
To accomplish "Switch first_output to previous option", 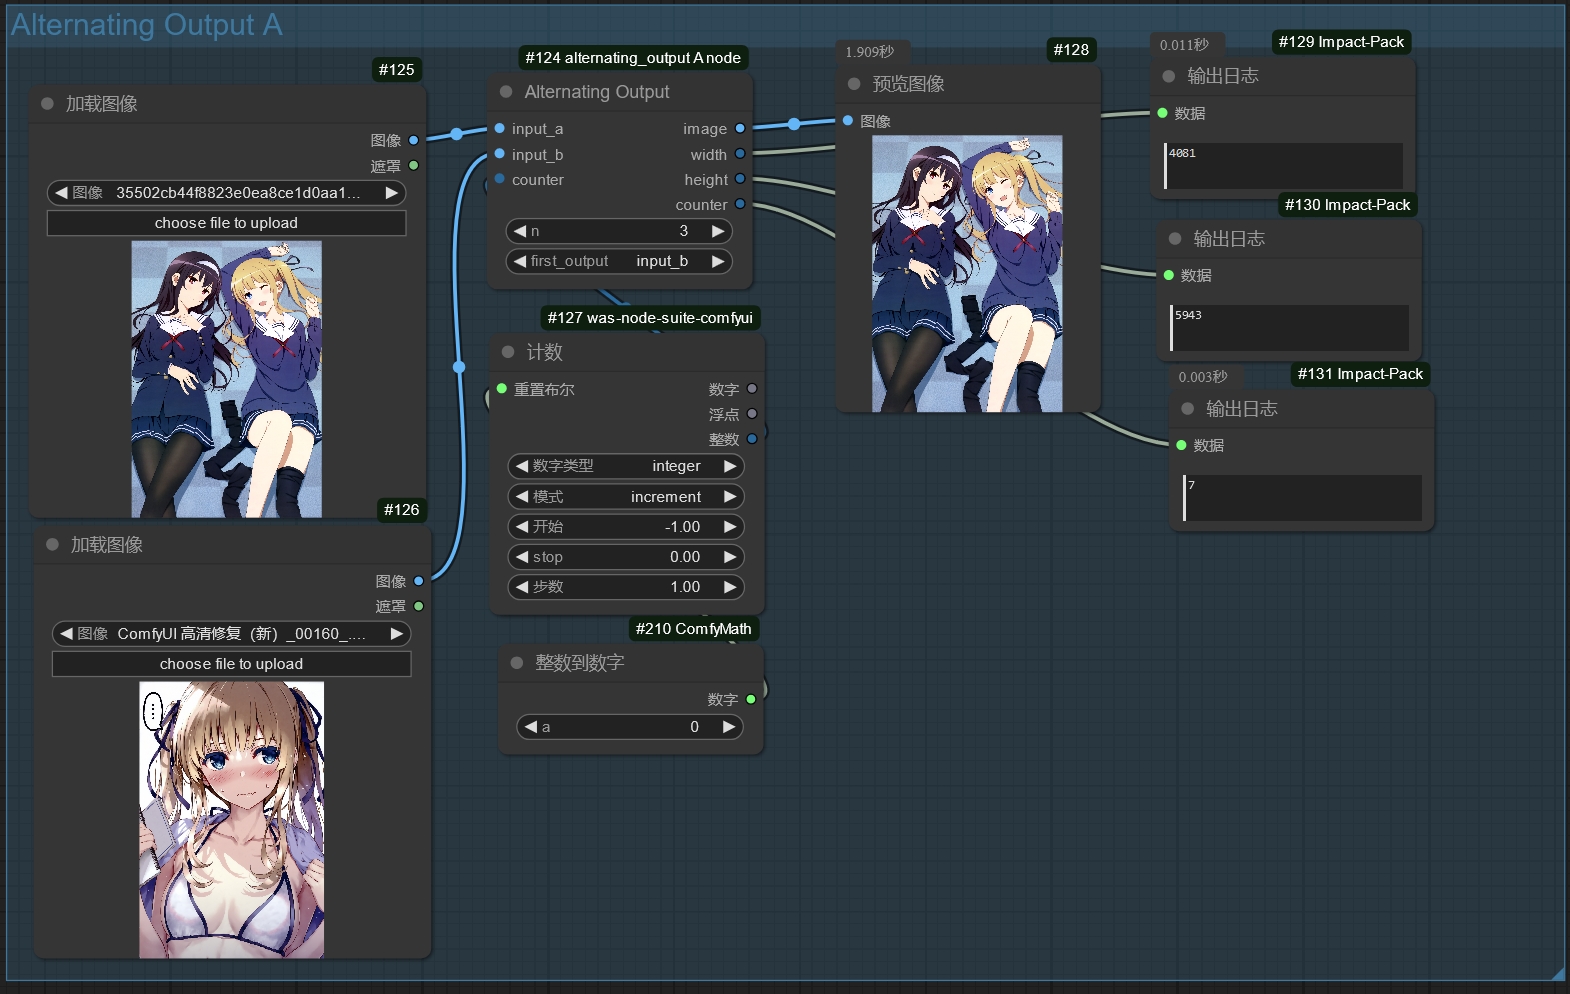I will point(520,261).
